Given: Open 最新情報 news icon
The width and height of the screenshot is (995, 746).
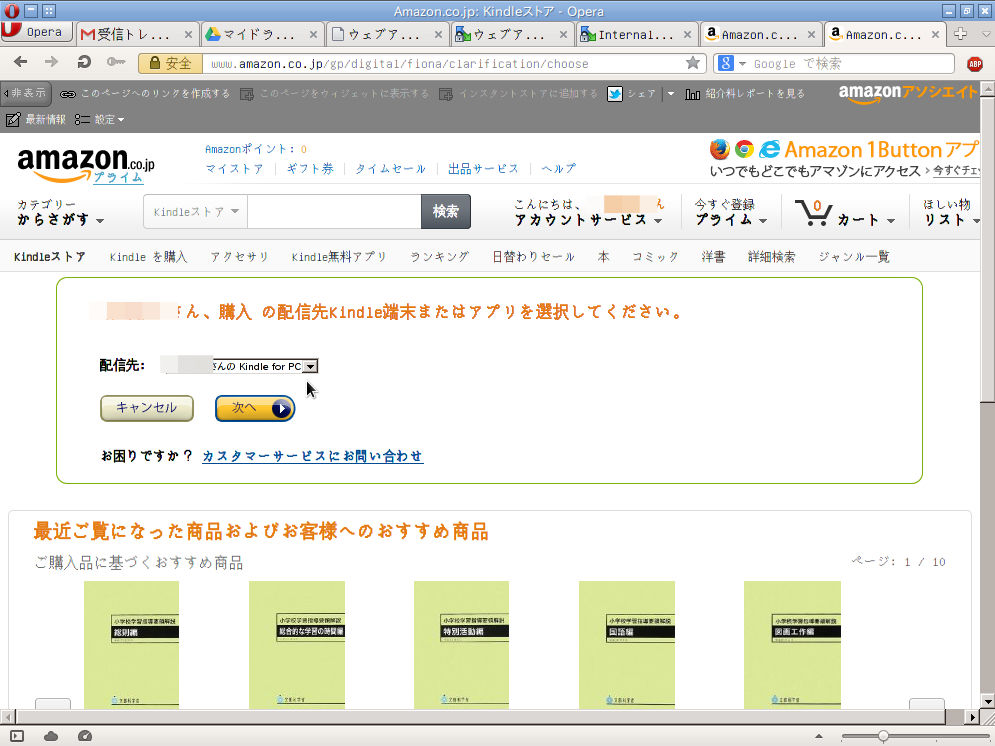Looking at the screenshot, I should point(13,119).
